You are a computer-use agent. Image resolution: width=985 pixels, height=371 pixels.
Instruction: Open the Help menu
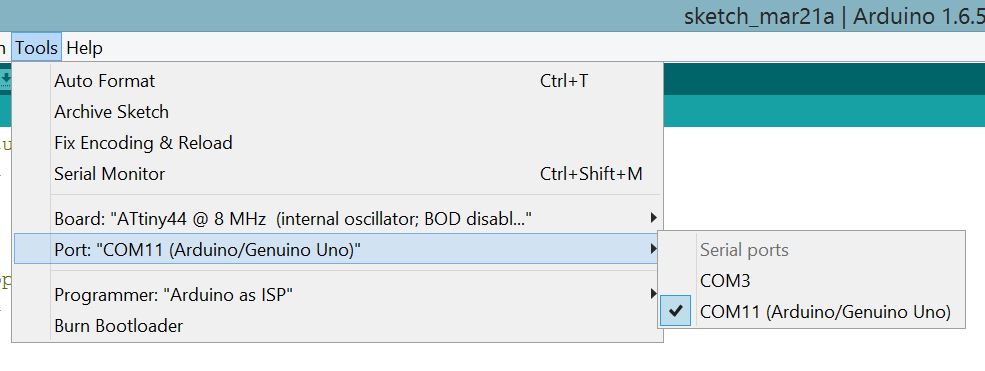pyautogui.click(x=84, y=48)
